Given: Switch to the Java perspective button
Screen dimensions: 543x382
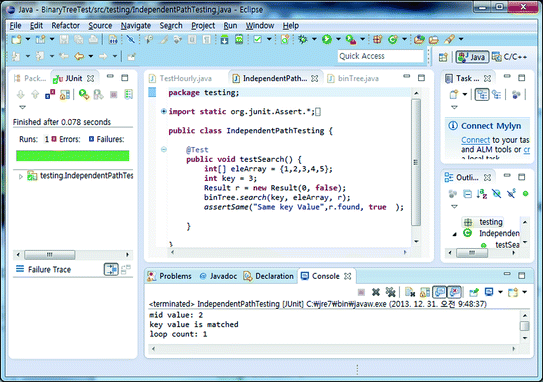Looking at the screenshot, I should coord(472,57).
